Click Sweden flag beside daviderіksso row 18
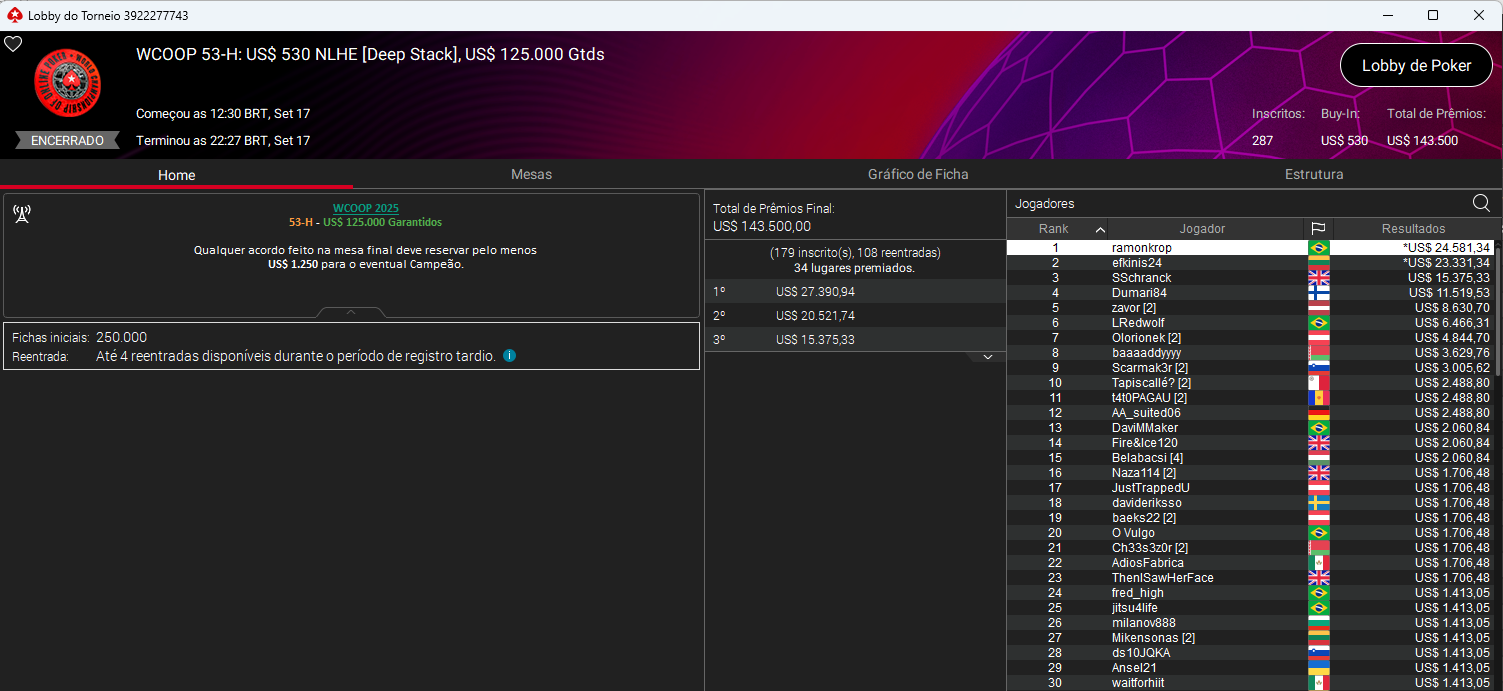This screenshot has height=691, width=1503. (x=1319, y=502)
